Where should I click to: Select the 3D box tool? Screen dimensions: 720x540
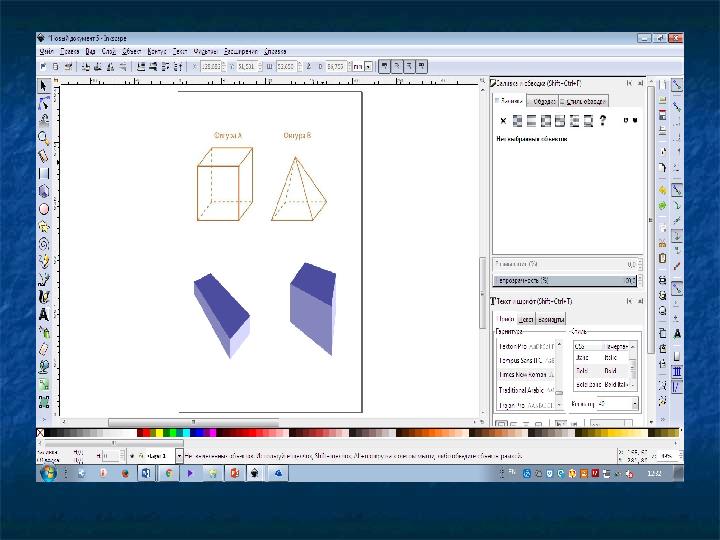[44, 191]
